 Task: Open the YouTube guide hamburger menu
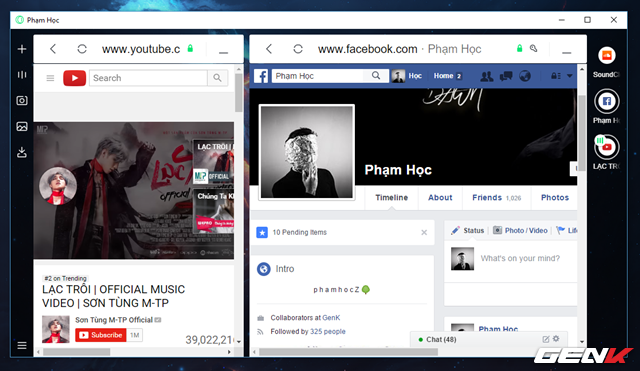point(50,78)
